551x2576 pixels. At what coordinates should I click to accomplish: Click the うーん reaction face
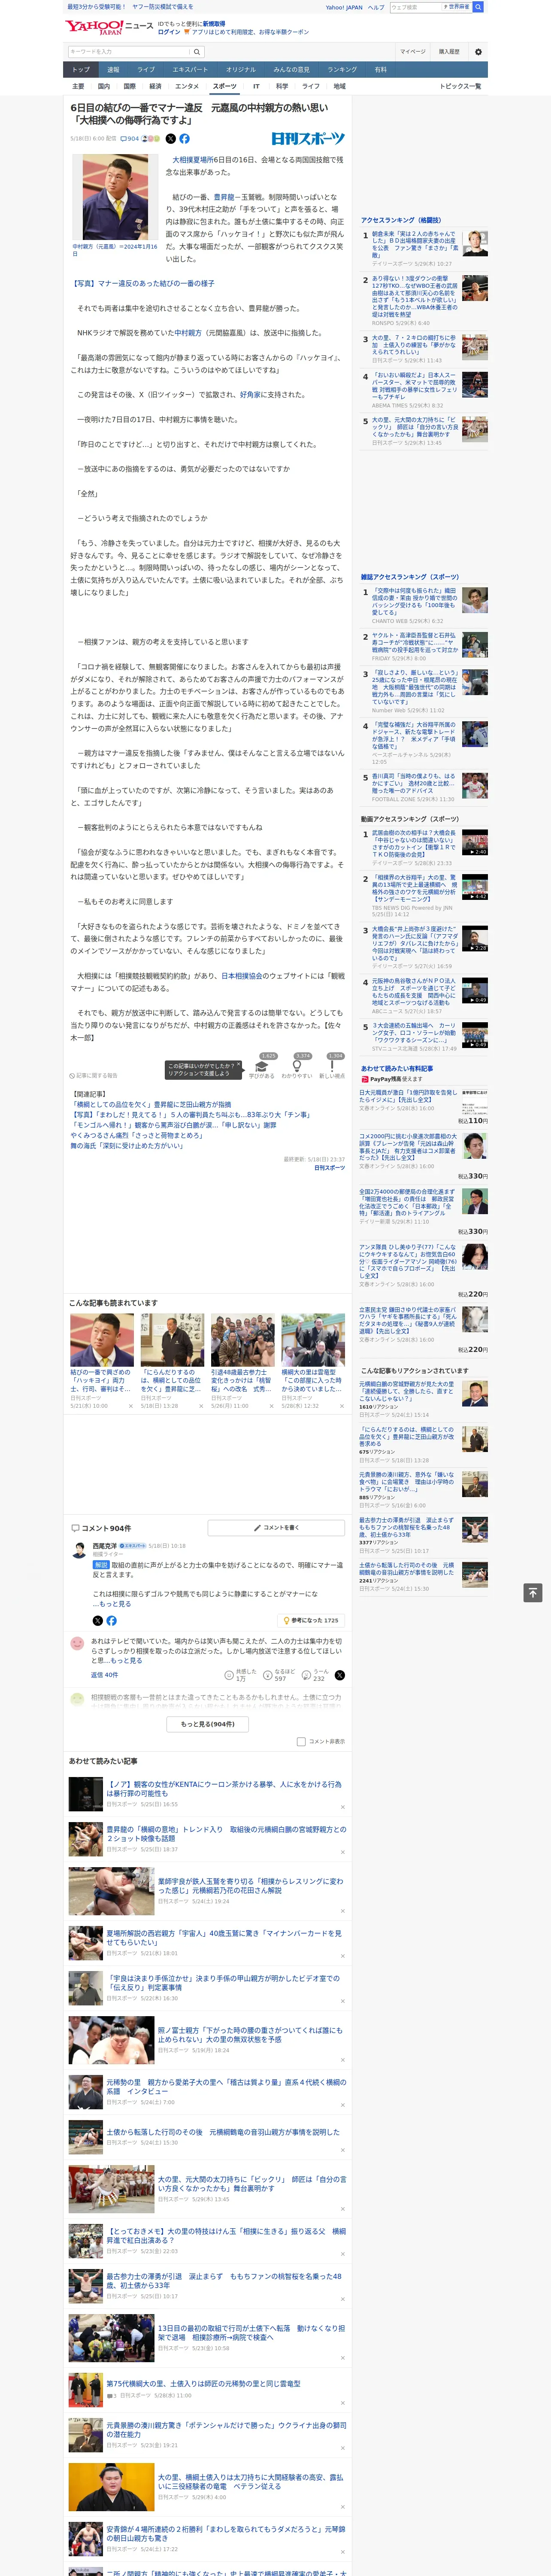pyautogui.click(x=307, y=1674)
